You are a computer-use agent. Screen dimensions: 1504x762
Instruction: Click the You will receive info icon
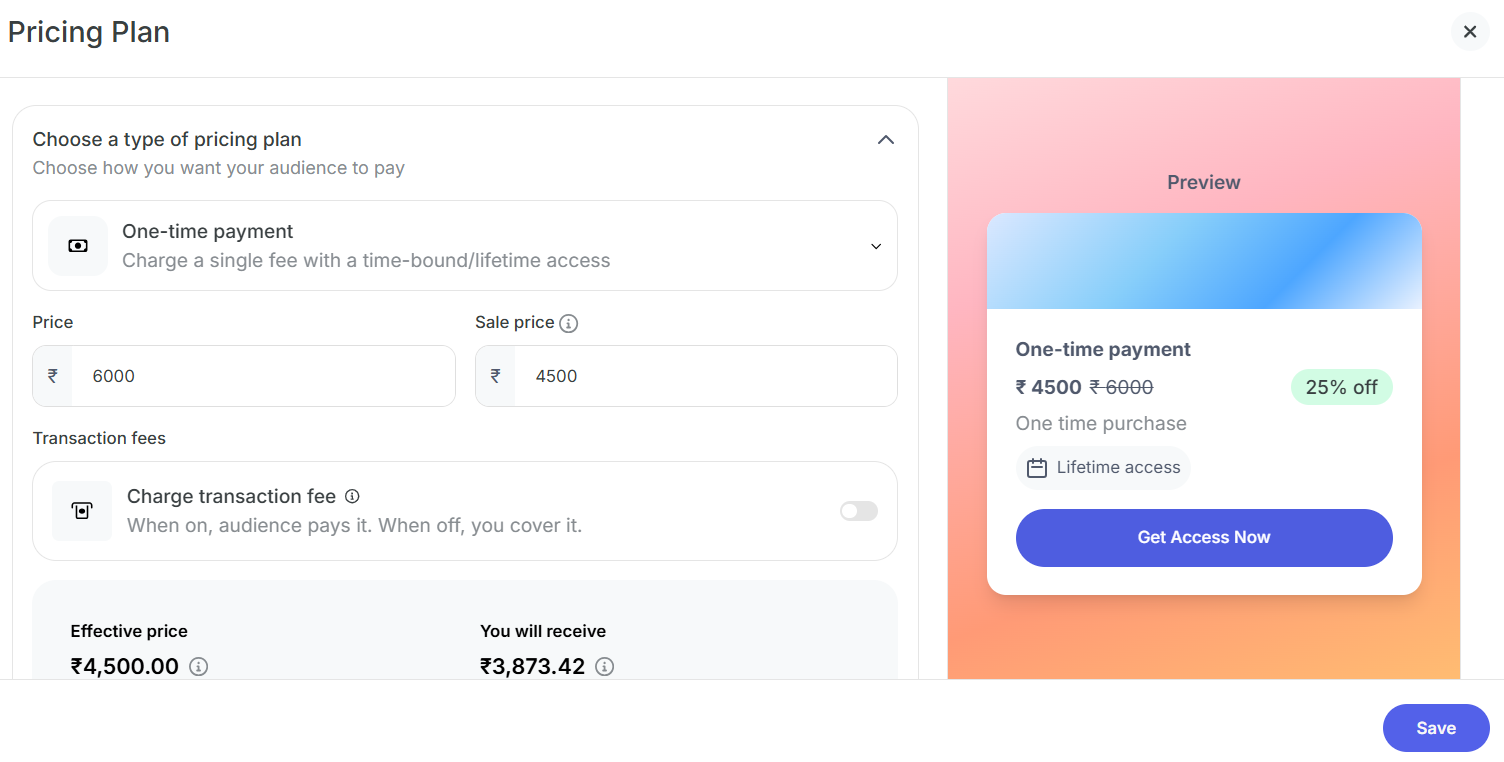tap(604, 667)
